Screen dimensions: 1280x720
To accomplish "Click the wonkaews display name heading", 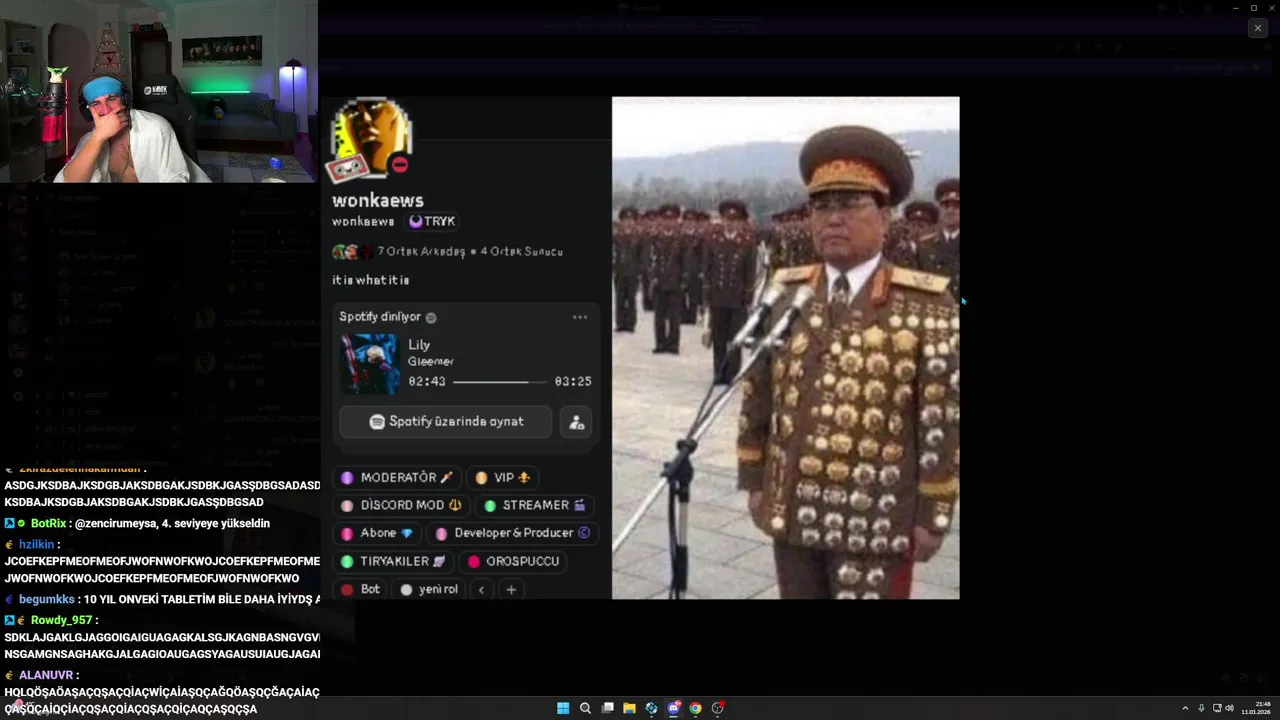I will [378, 201].
